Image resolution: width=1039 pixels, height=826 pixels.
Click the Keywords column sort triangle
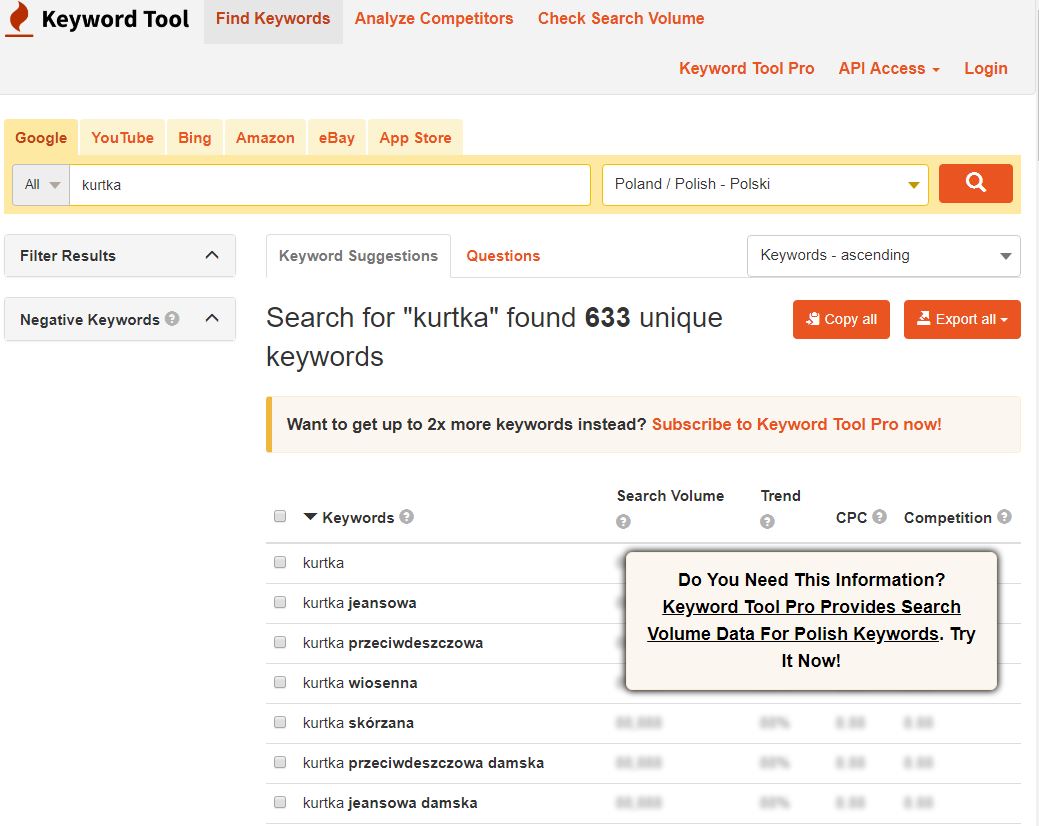(x=309, y=517)
